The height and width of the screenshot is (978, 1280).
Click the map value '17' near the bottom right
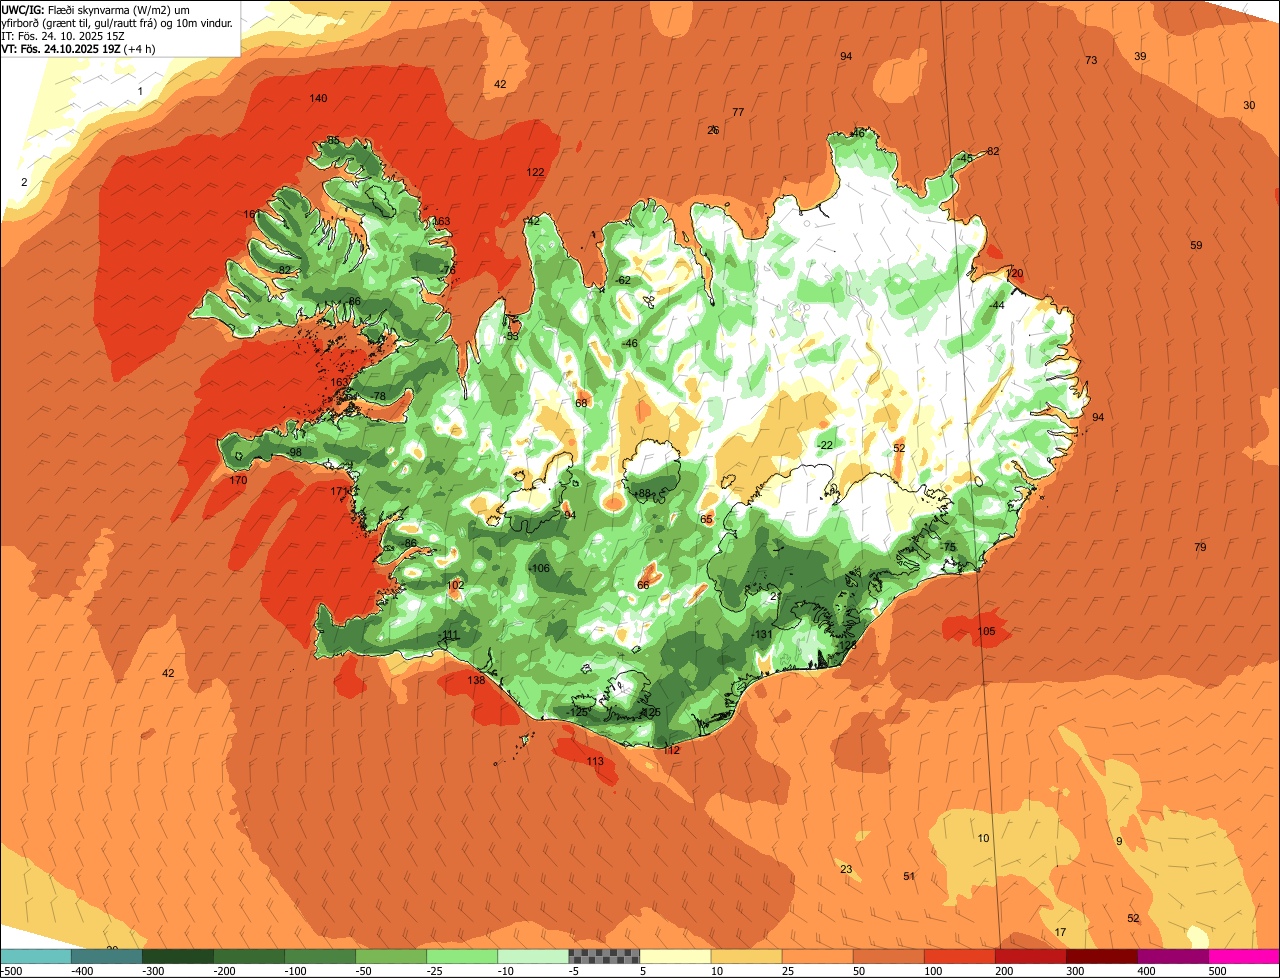[x=1060, y=932]
